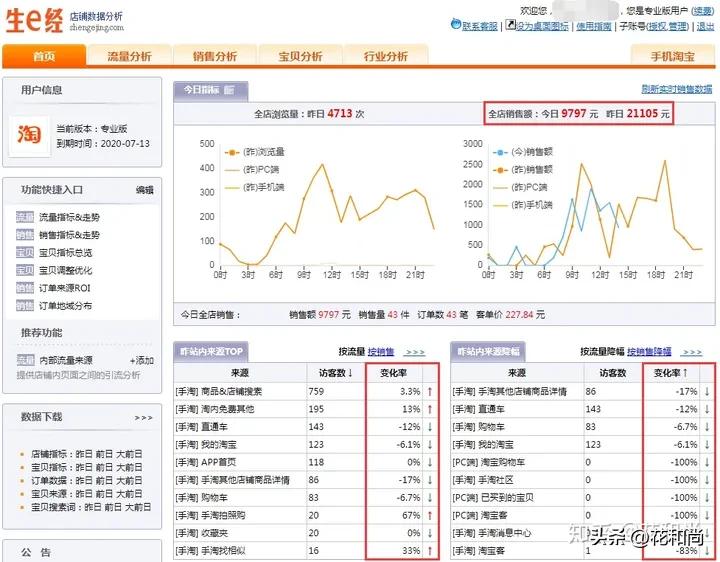Click [PC端] 淘宝购物车 row
720x562 pixels.
pyautogui.click(x=583, y=462)
